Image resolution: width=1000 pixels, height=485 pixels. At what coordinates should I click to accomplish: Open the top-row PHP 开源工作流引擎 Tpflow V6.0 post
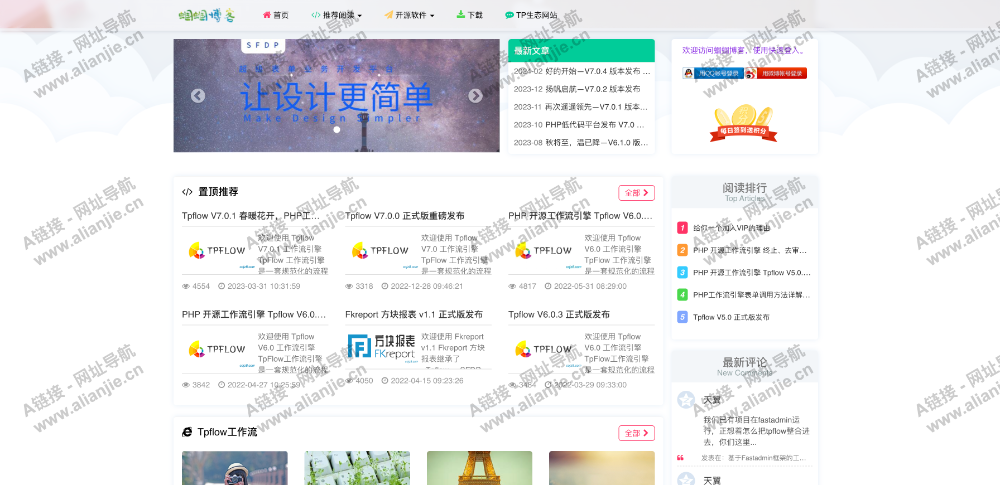click(581, 216)
